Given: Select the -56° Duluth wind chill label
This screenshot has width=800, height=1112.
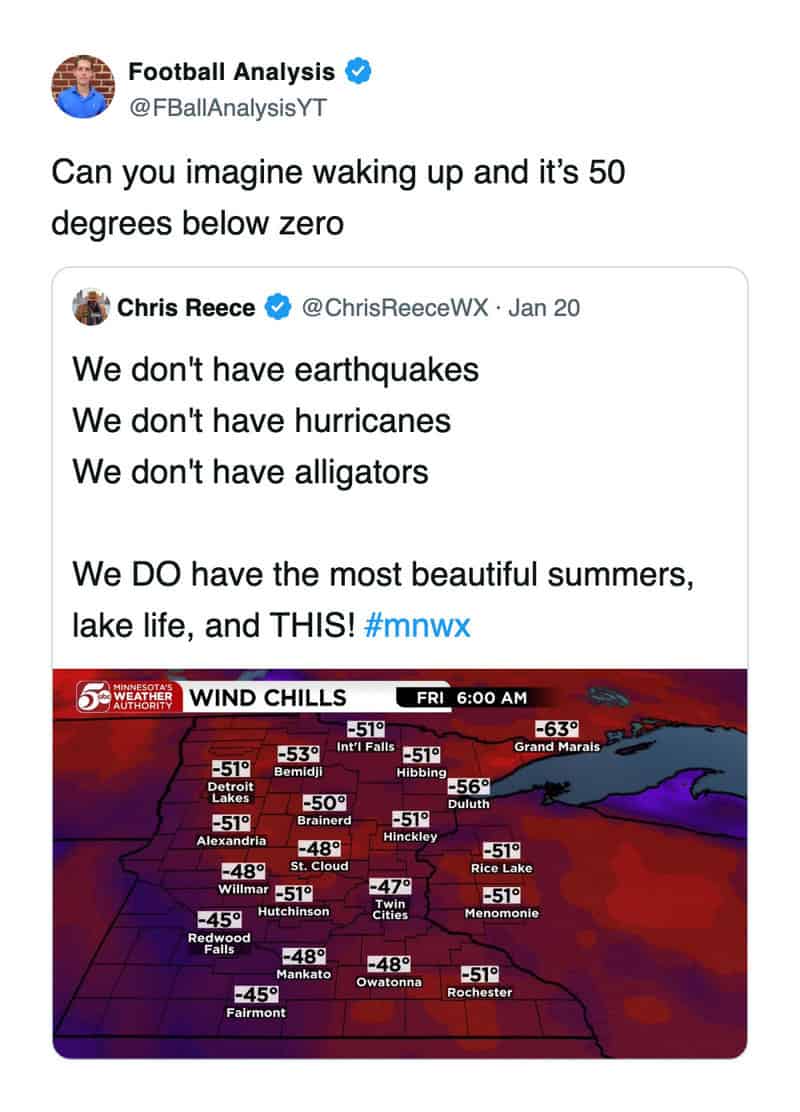Looking at the screenshot, I should pyautogui.click(x=469, y=789).
